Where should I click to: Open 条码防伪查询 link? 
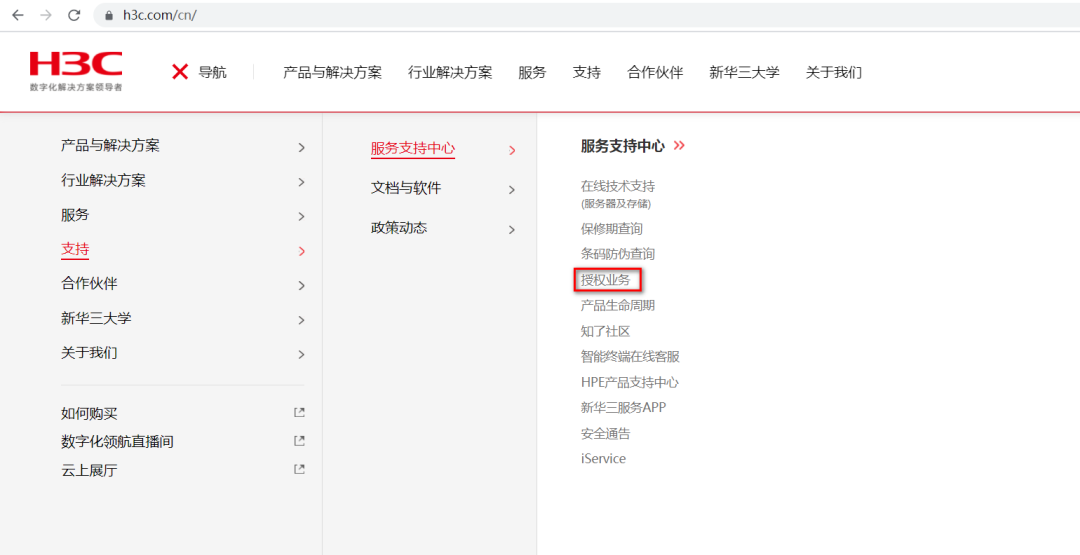(618, 254)
